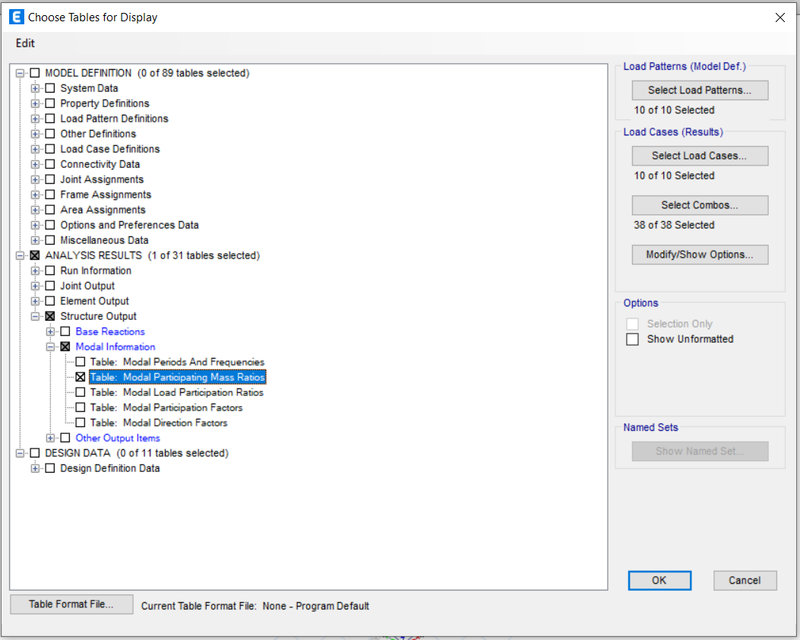Click the Other Output Items label
The height and width of the screenshot is (640, 800).
118,438
